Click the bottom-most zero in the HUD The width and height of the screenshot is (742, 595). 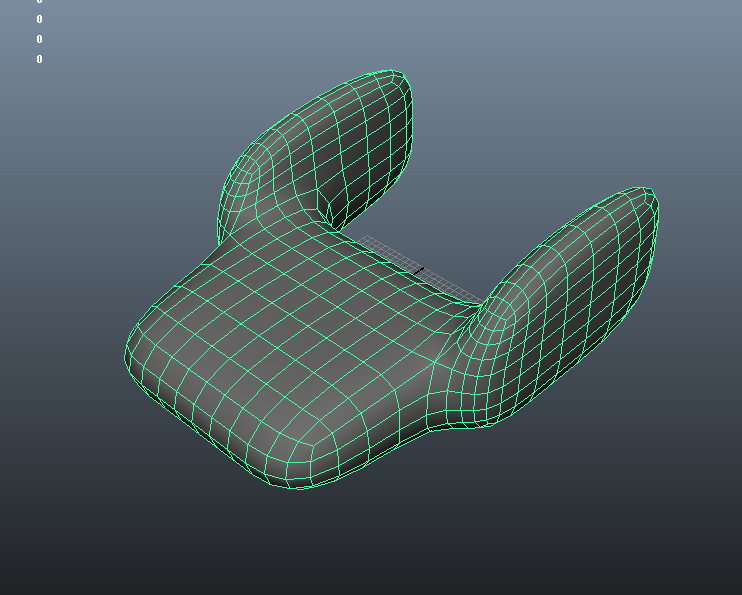point(40,59)
